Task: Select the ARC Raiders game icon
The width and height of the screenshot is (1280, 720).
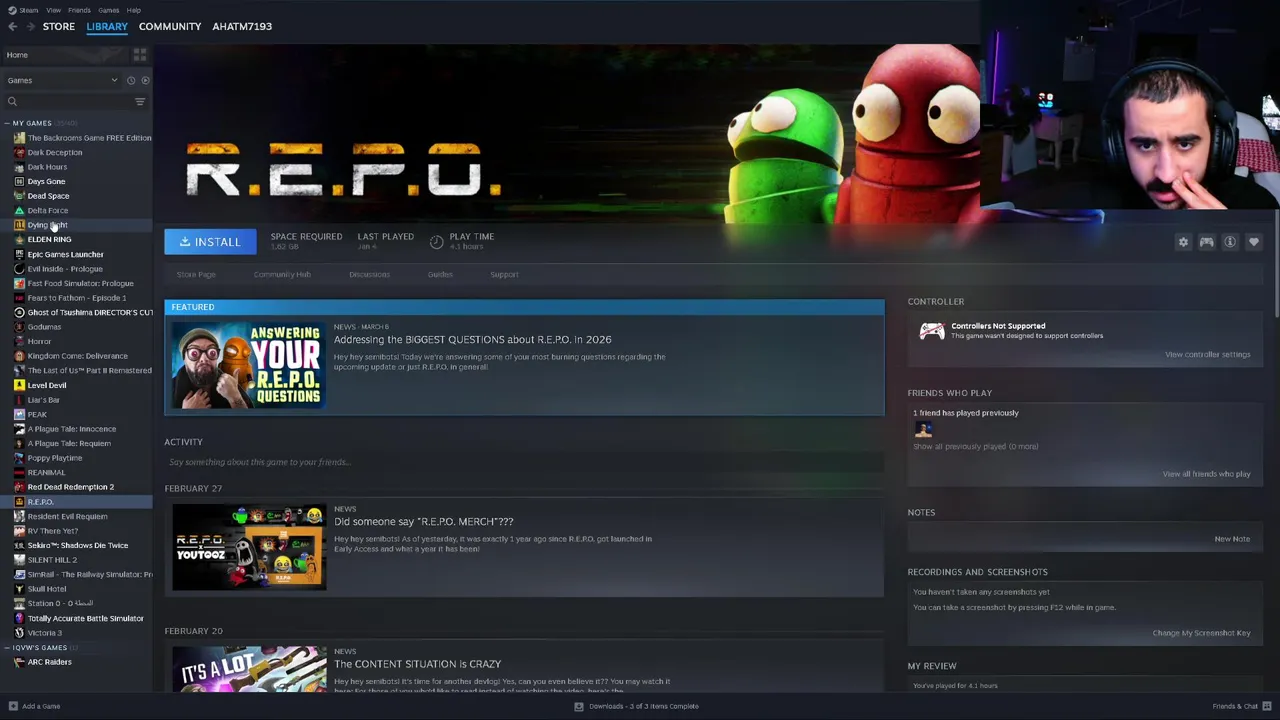Action: point(19,662)
